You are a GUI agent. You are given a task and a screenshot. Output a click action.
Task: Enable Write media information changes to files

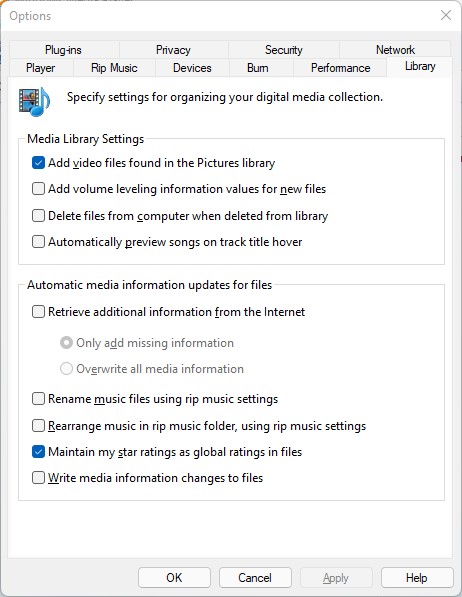[x=38, y=478]
